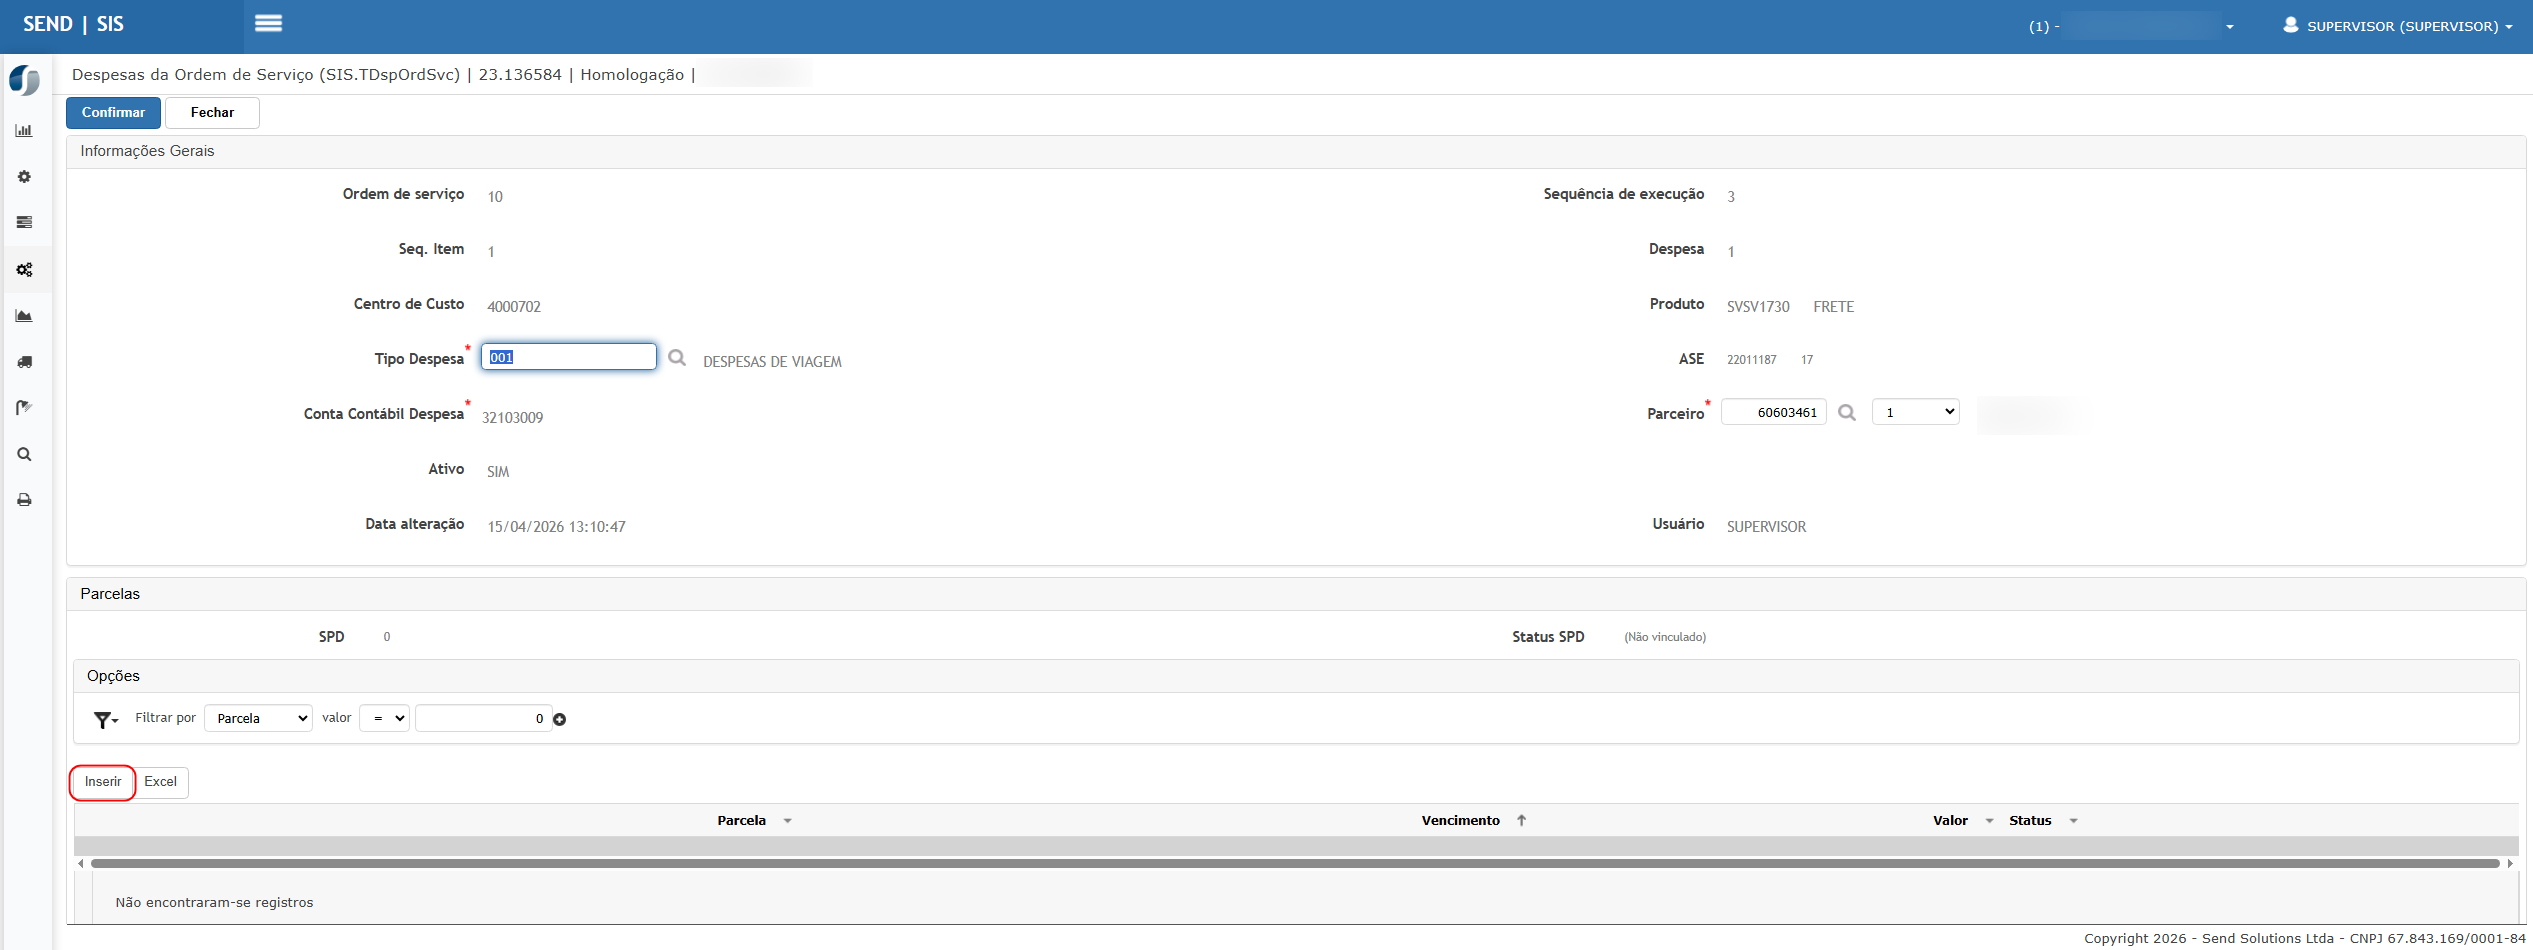Click the area chart sidebar icon
The width and height of the screenshot is (2533, 950).
(x=24, y=316)
